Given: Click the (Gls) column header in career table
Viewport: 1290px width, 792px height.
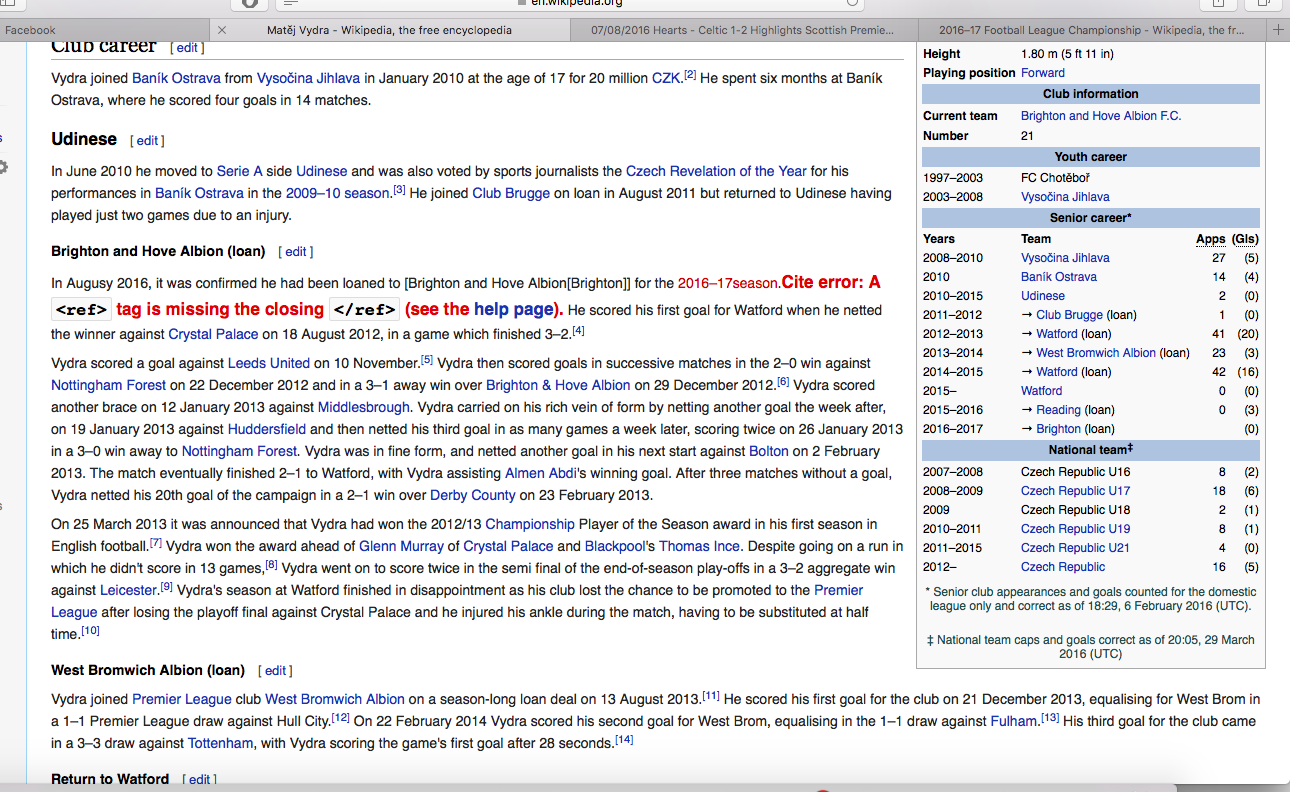Looking at the screenshot, I should click(x=1245, y=239).
